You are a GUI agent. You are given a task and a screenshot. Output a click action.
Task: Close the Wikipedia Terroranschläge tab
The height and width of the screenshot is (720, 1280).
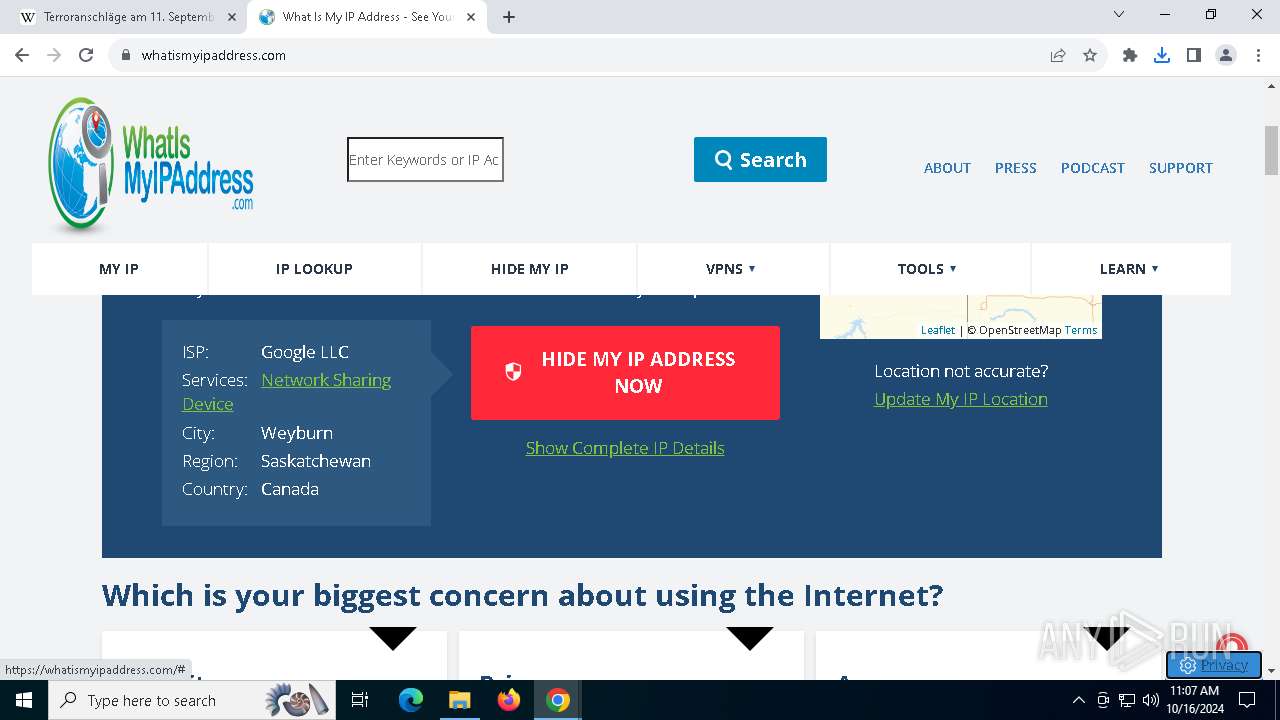[x=232, y=17]
